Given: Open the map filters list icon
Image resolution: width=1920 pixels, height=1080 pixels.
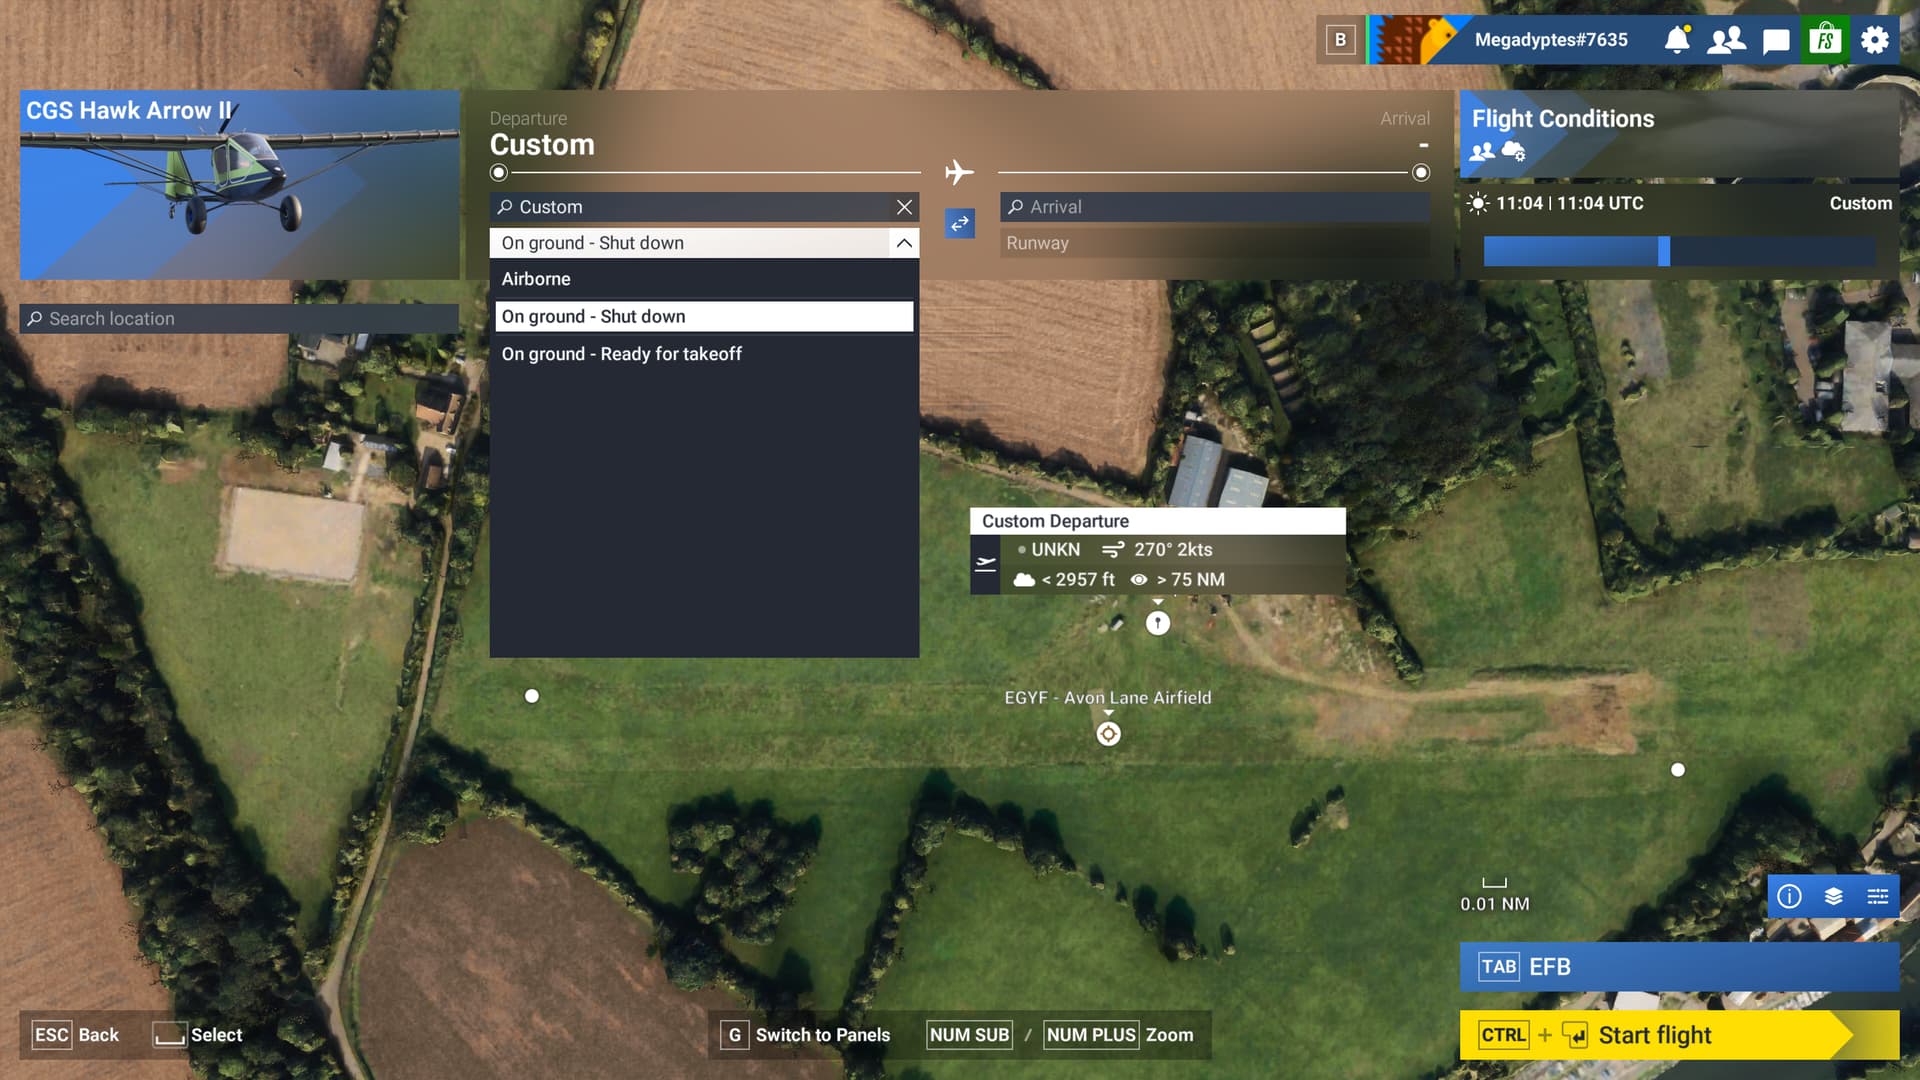Looking at the screenshot, I should point(1877,896).
